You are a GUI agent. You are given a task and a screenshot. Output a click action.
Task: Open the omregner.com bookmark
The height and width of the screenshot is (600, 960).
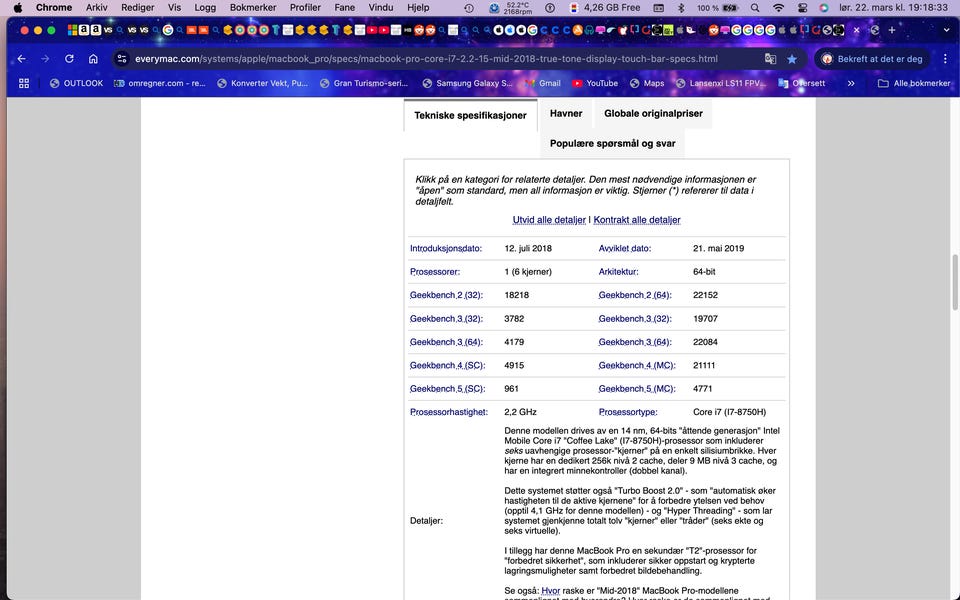pos(160,83)
